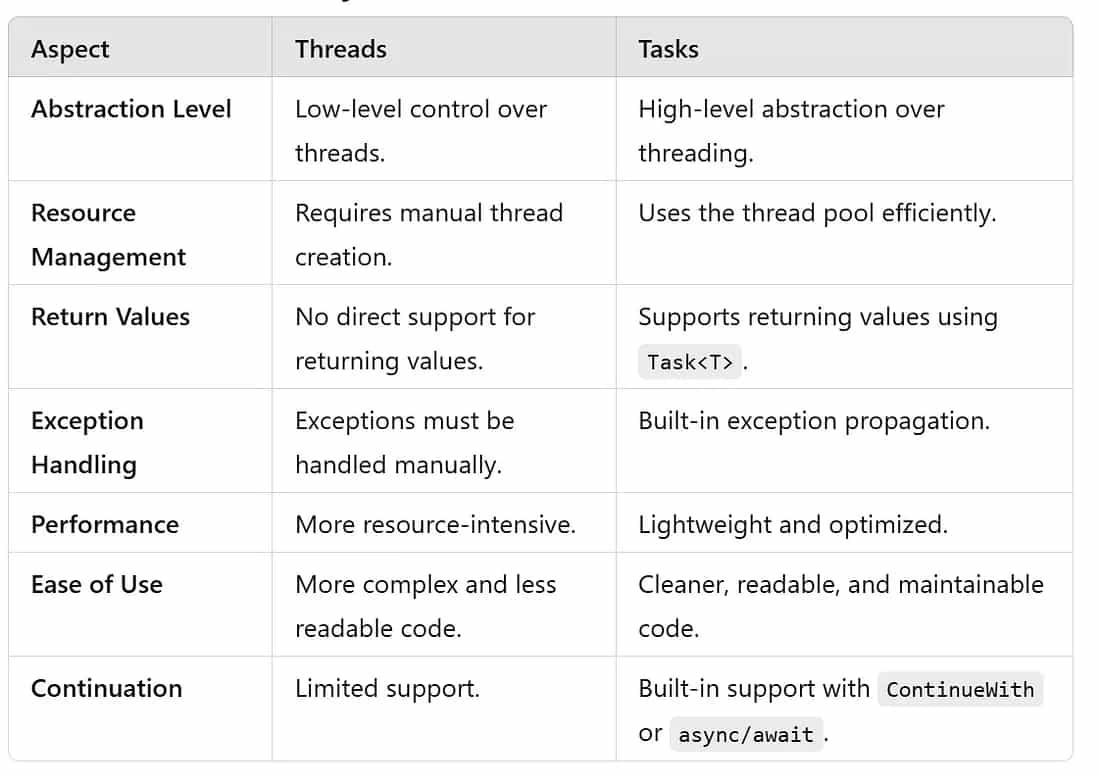1100x776 pixels.
Task: Click the 'Low-level control over threads' cell
Action: pyautogui.click(x=421, y=131)
